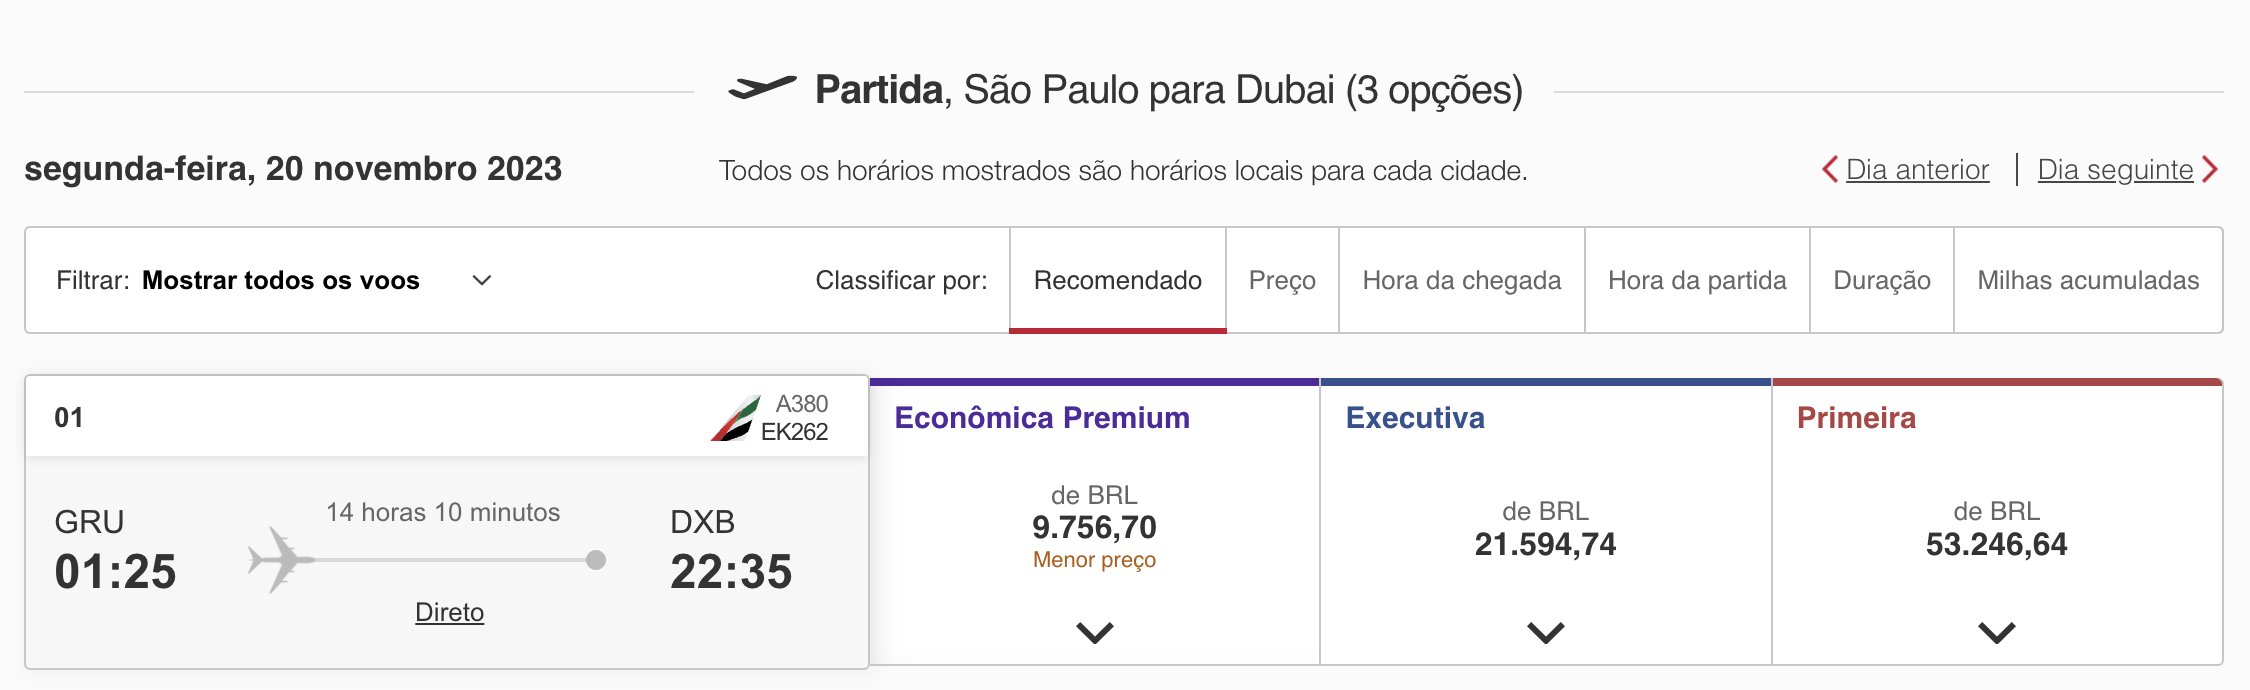Click the gray airplane icon on flight route line
Viewport: 2250px width, 690px height.
pyautogui.click(x=280, y=560)
